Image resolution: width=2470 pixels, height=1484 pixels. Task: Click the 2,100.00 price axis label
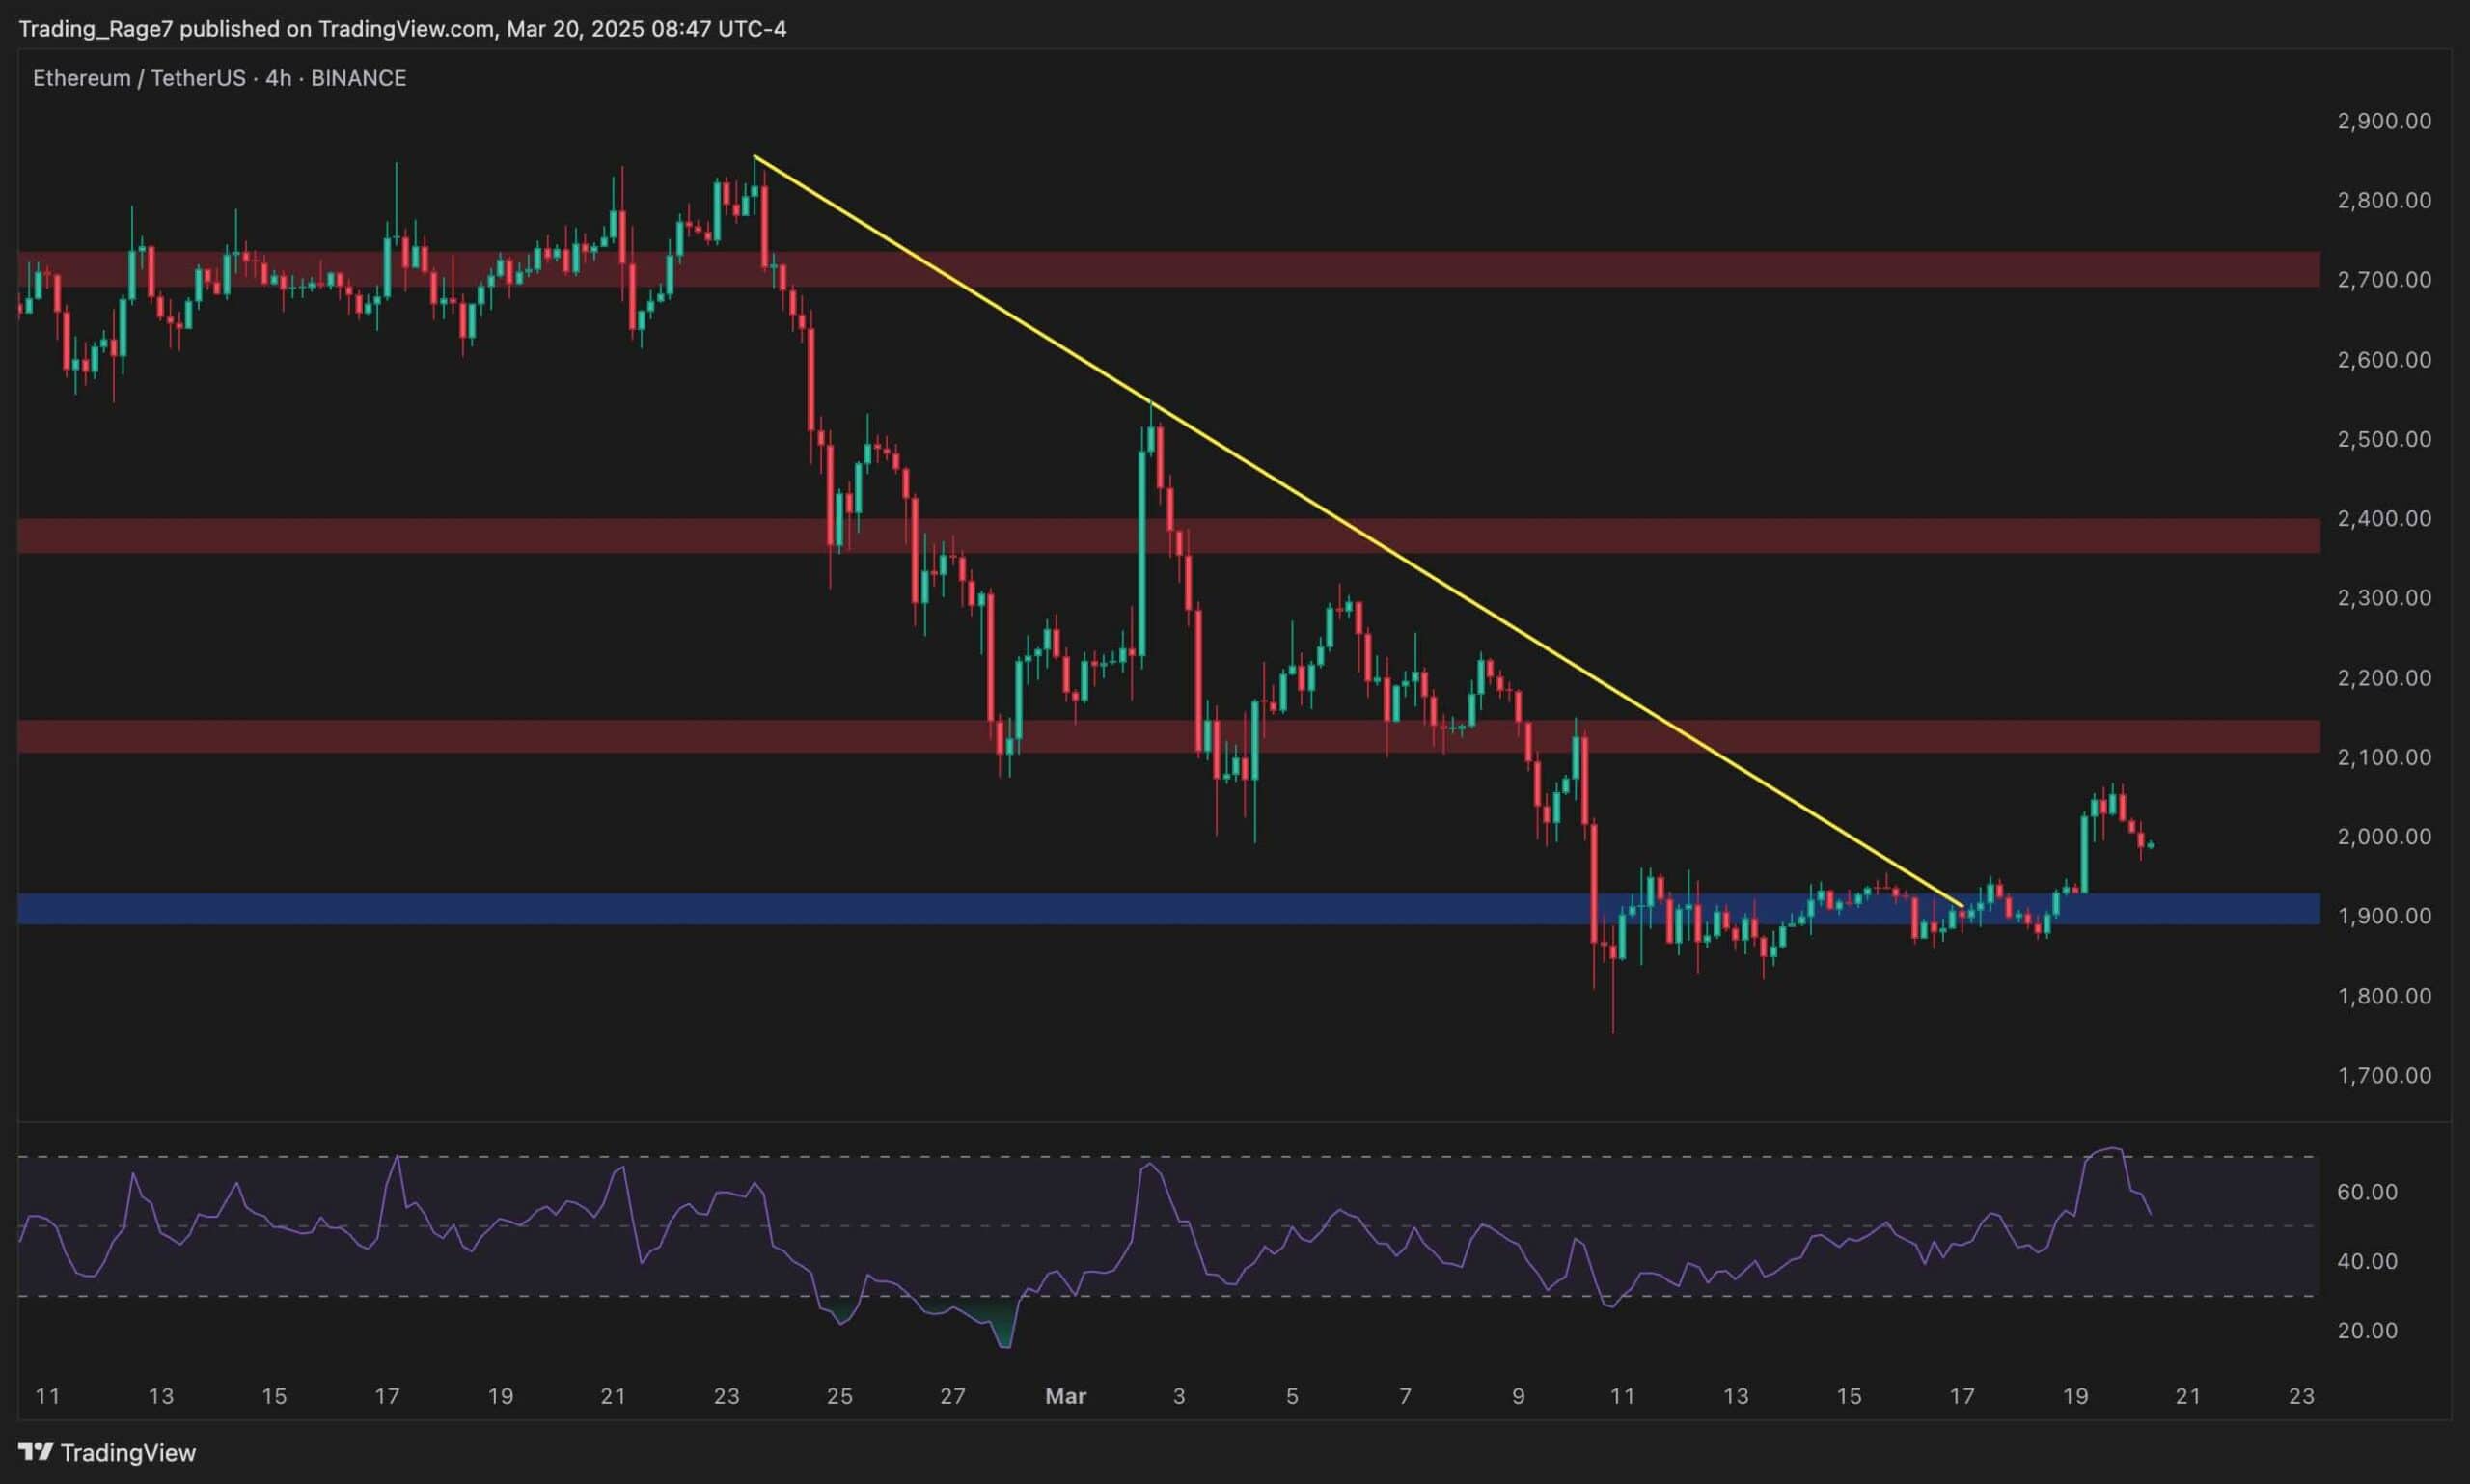2384,757
